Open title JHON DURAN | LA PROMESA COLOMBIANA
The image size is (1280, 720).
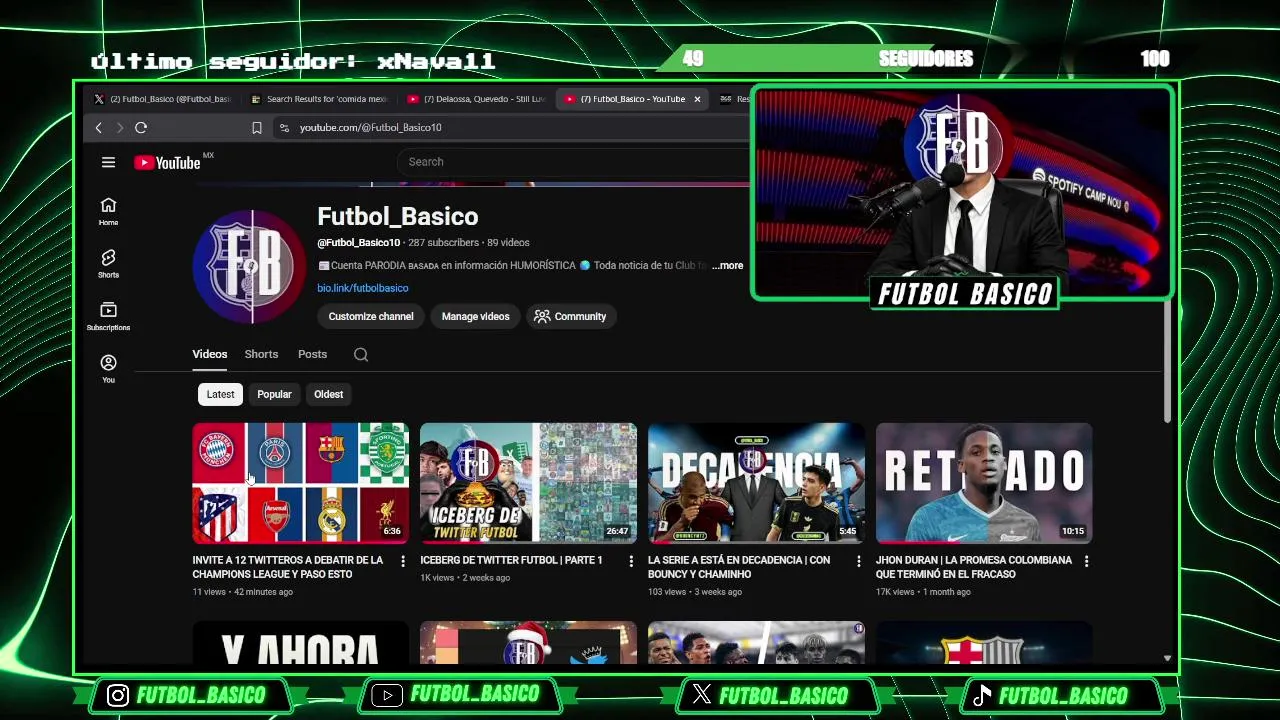974,567
